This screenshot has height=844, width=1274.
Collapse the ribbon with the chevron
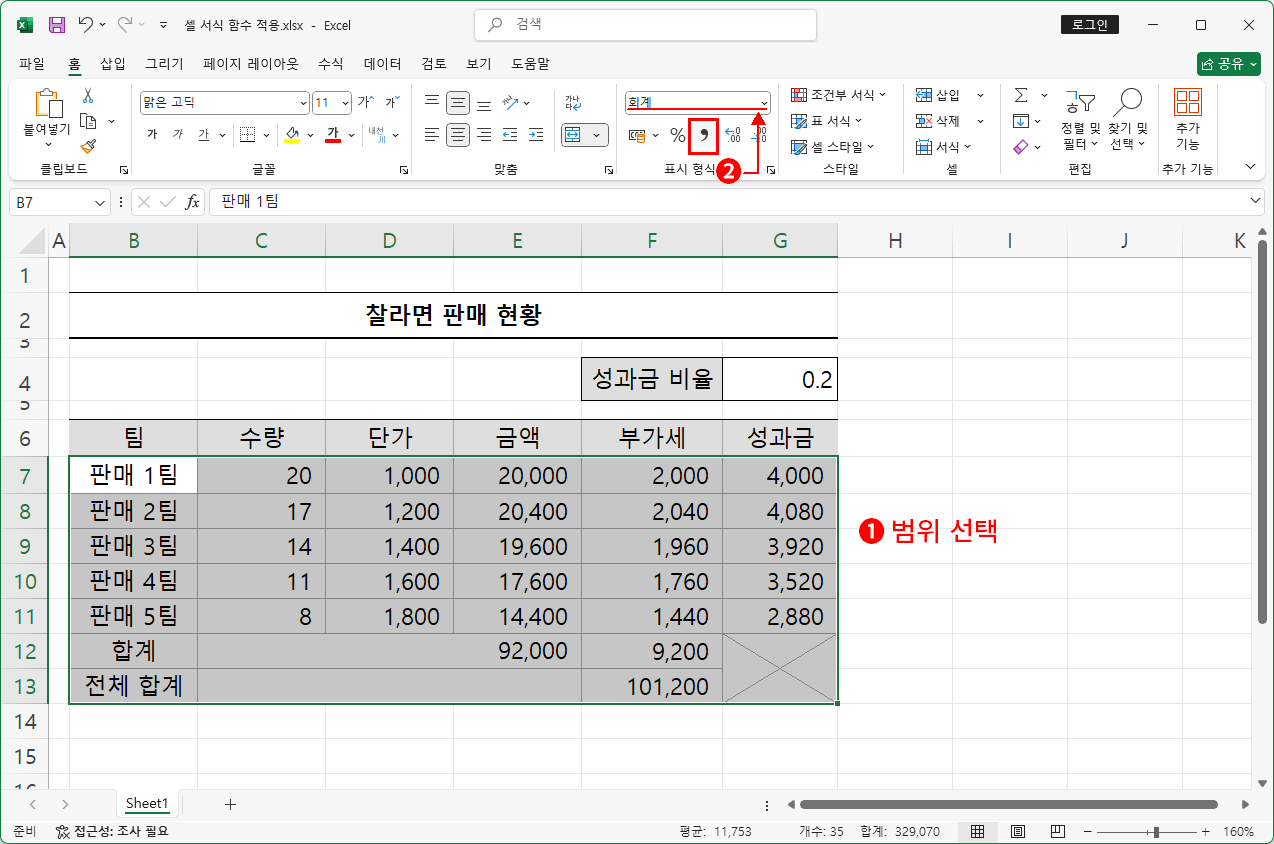1250,166
